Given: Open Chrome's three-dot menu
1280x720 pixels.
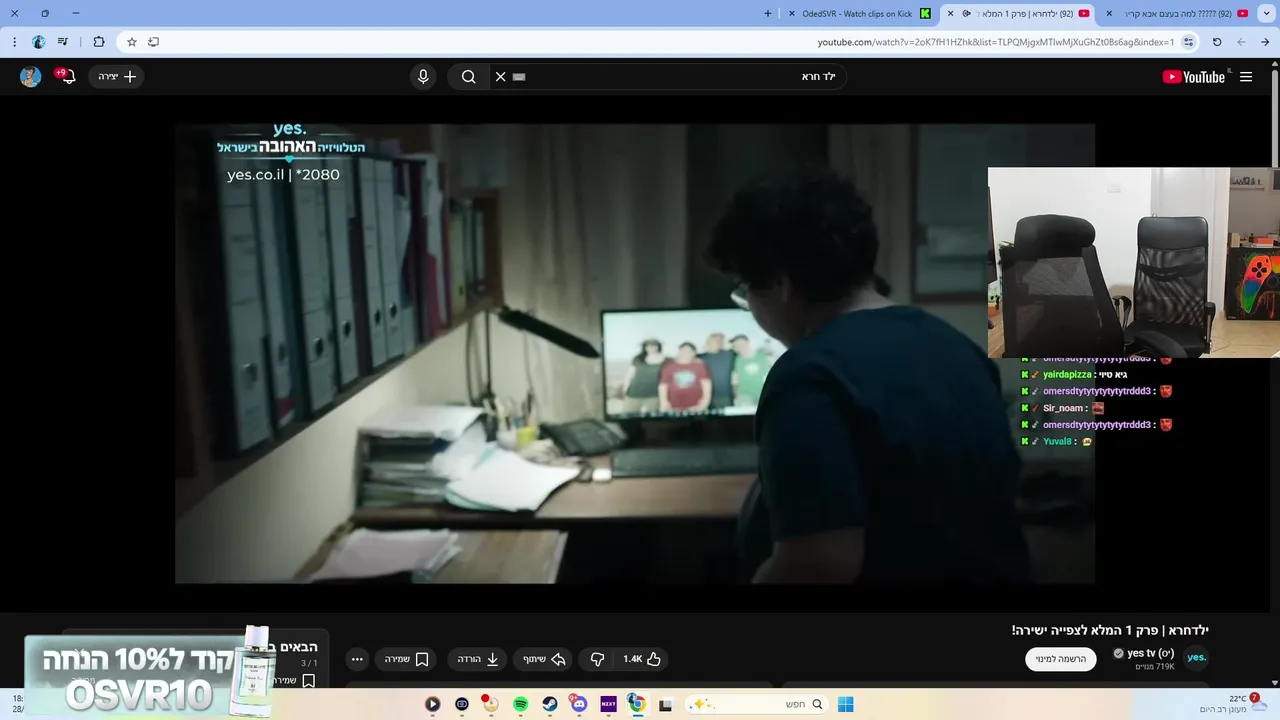Looking at the screenshot, I should [14, 42].
